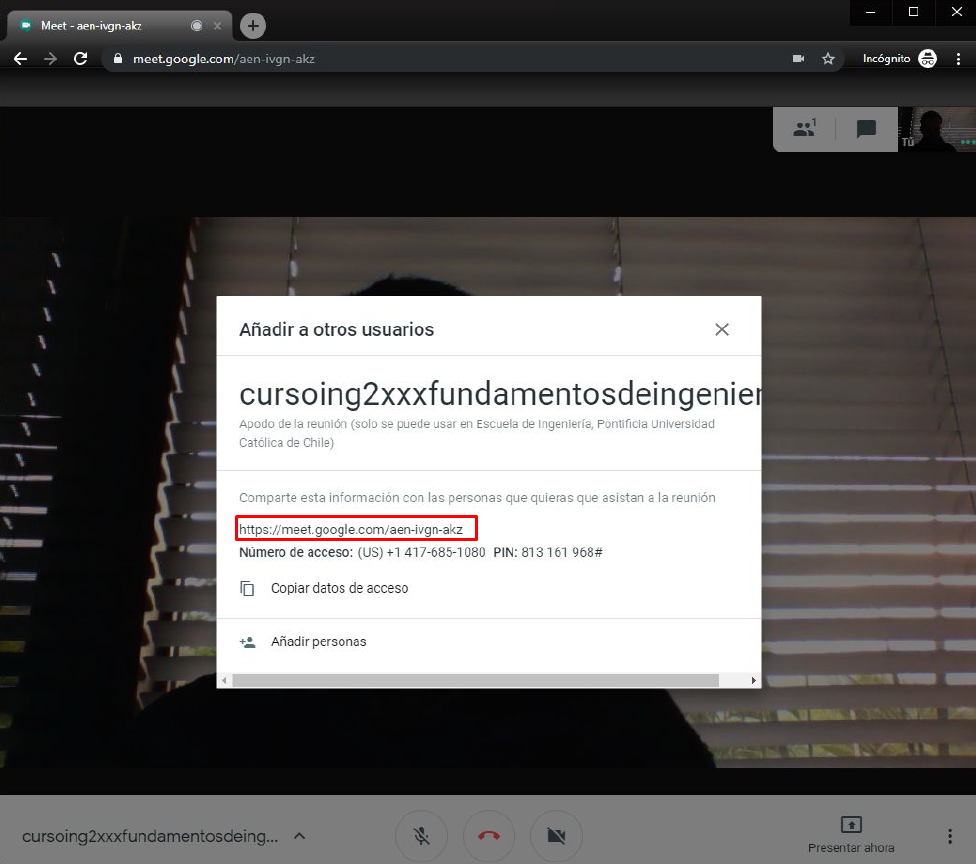This screenshot has width=976, height=864.
Task: Hang up the call
Action: coord(489,836)
